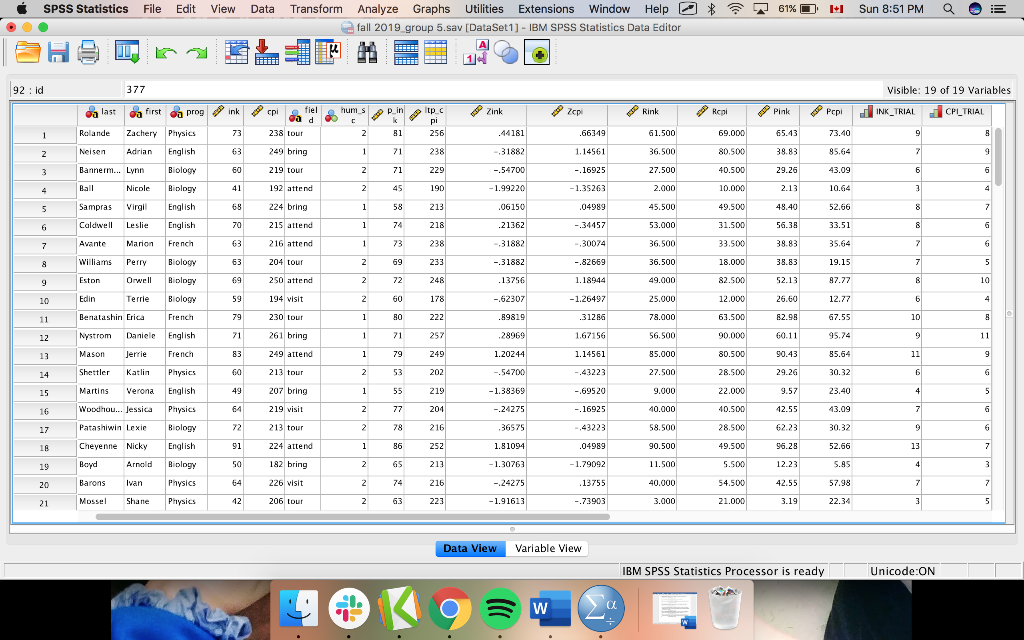1024x640 pixels.
Task: Open Use Variable Sets circles icon
Action: [x=505, y=52]
